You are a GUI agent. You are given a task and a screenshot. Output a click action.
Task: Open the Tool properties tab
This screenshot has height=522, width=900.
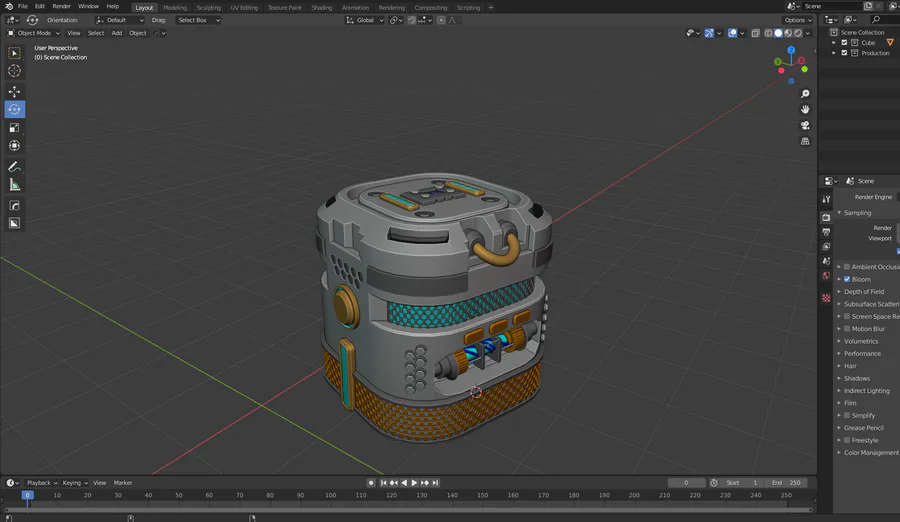[826, 199]
